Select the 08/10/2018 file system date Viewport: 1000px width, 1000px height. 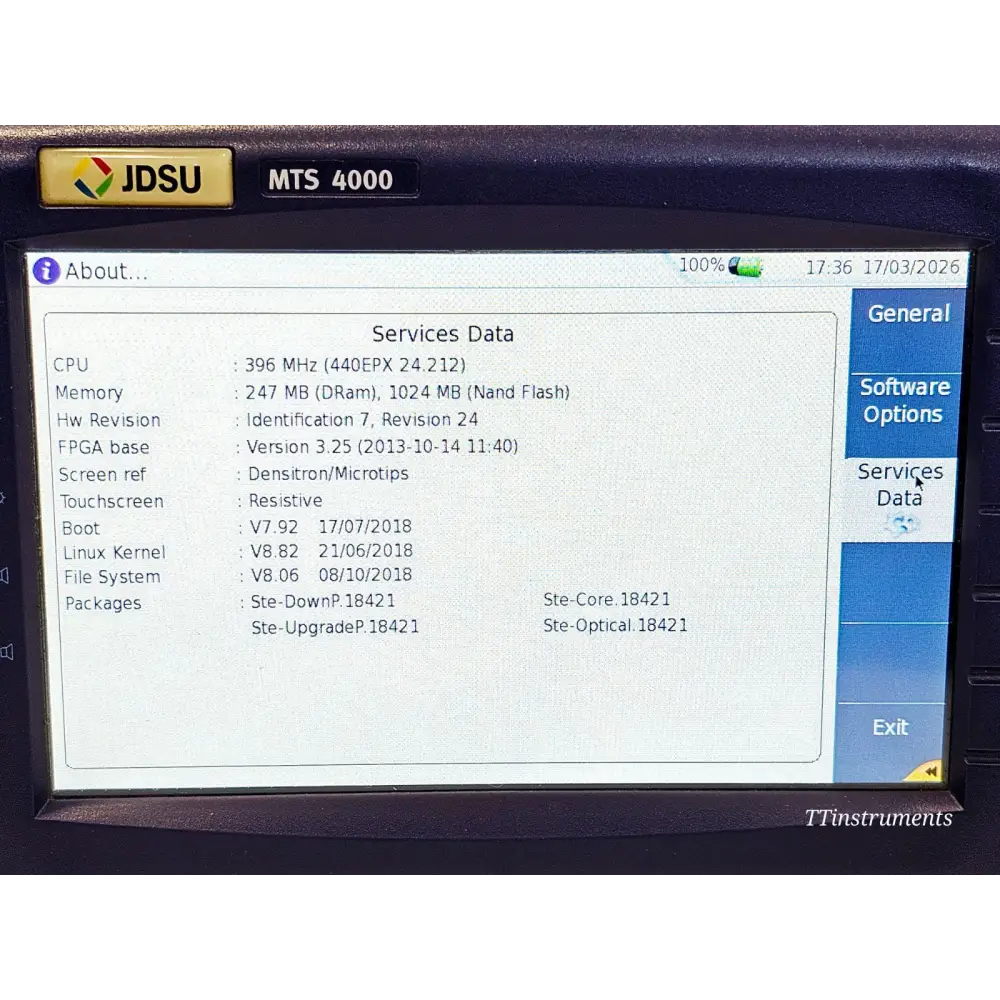click(365, 575)
